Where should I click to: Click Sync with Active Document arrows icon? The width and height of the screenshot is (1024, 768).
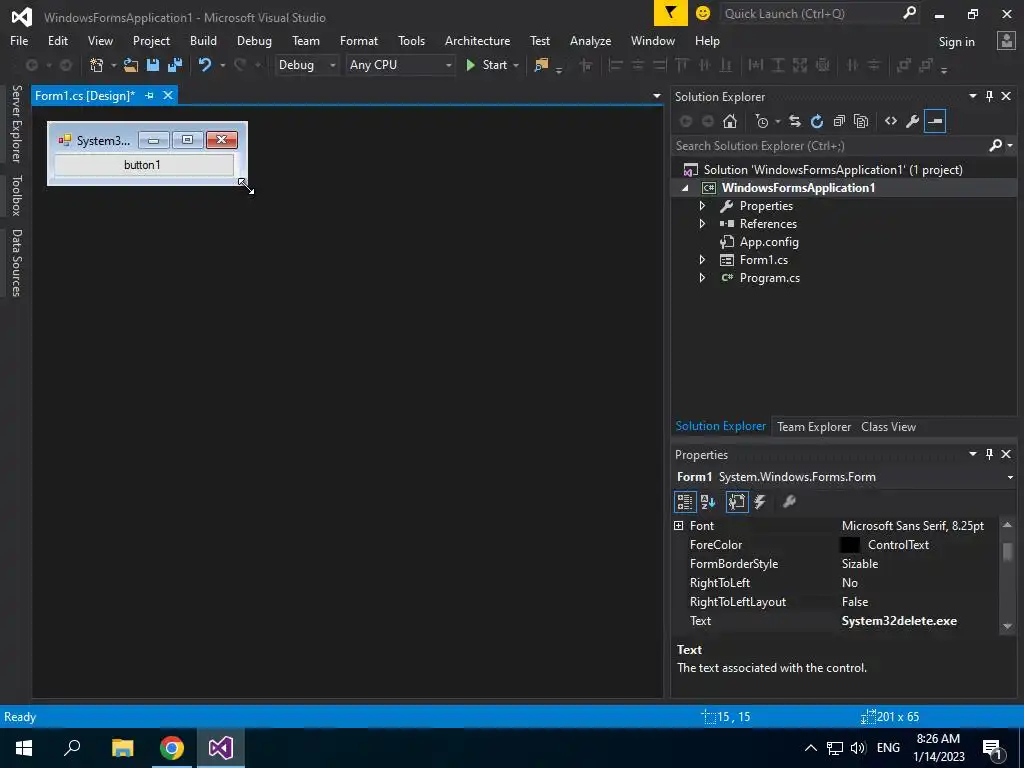(794, 121)
